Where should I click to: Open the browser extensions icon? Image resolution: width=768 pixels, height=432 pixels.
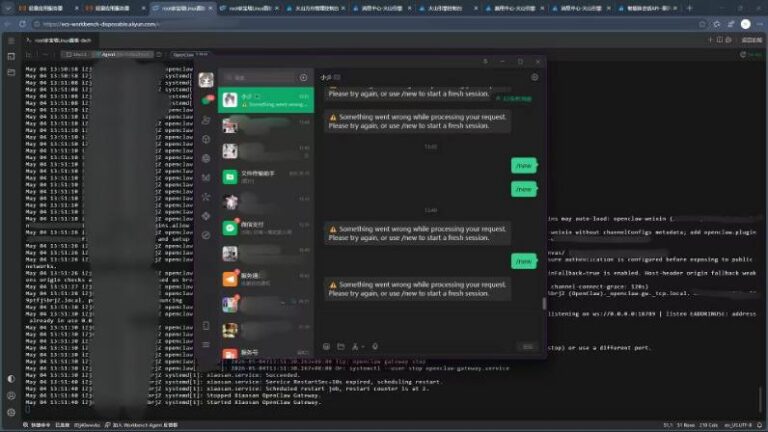[717, 24]
